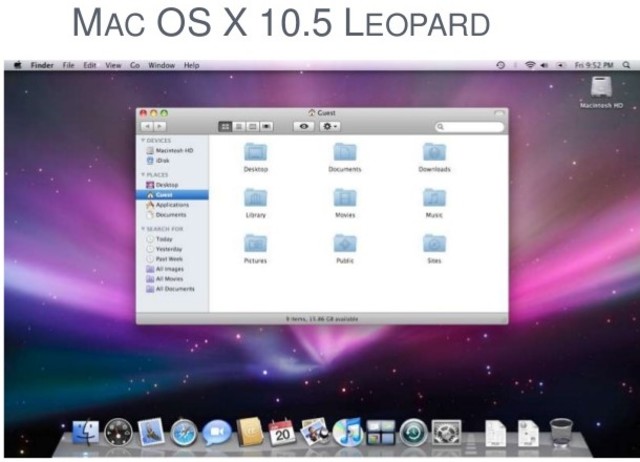Launch Dashboard from the Dock
The width and height of the screenshot is (640, 462).
pos(118,432)
